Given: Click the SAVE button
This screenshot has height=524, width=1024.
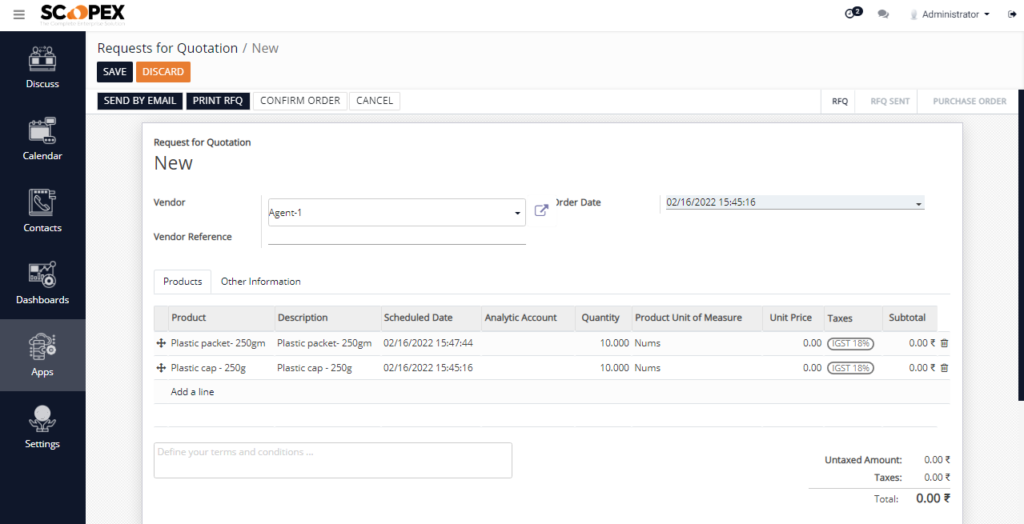Looking at the screenshot, I should click(115, 72).
